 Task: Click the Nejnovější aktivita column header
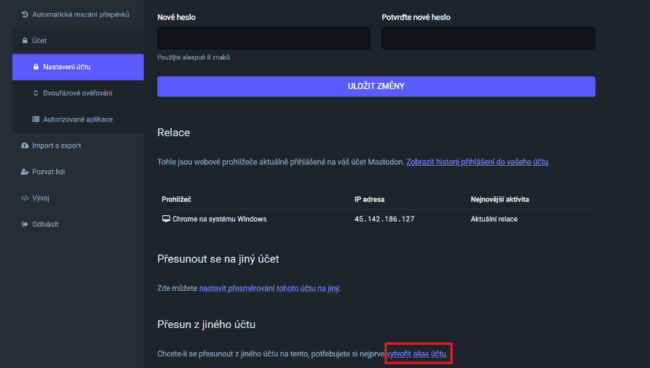pos(500,199)
